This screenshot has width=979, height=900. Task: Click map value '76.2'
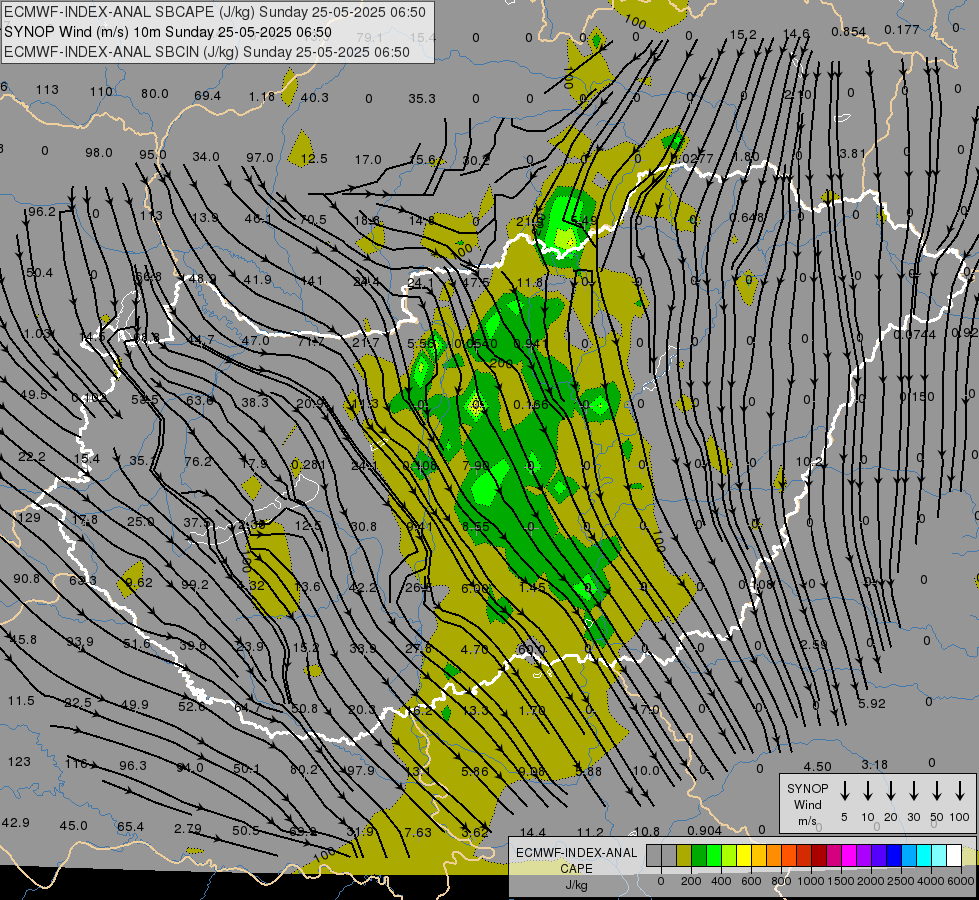(198, 462)
